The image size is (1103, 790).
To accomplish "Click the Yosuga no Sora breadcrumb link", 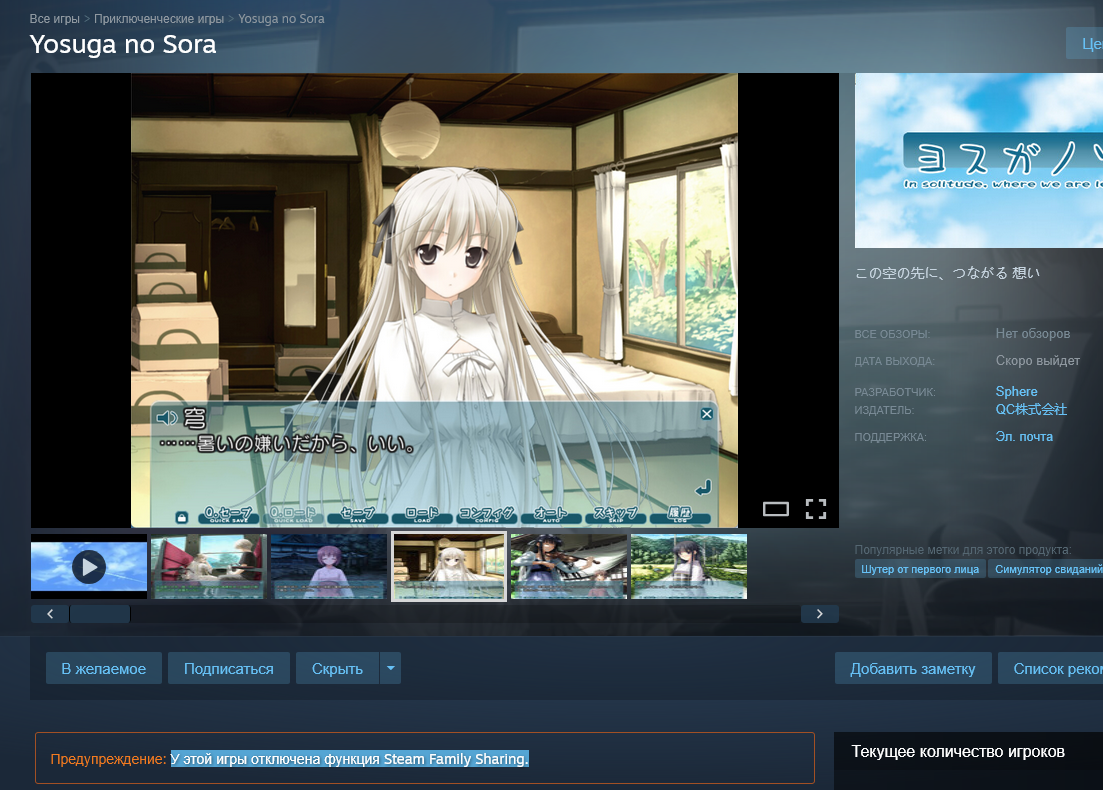I will click(281, 19).
